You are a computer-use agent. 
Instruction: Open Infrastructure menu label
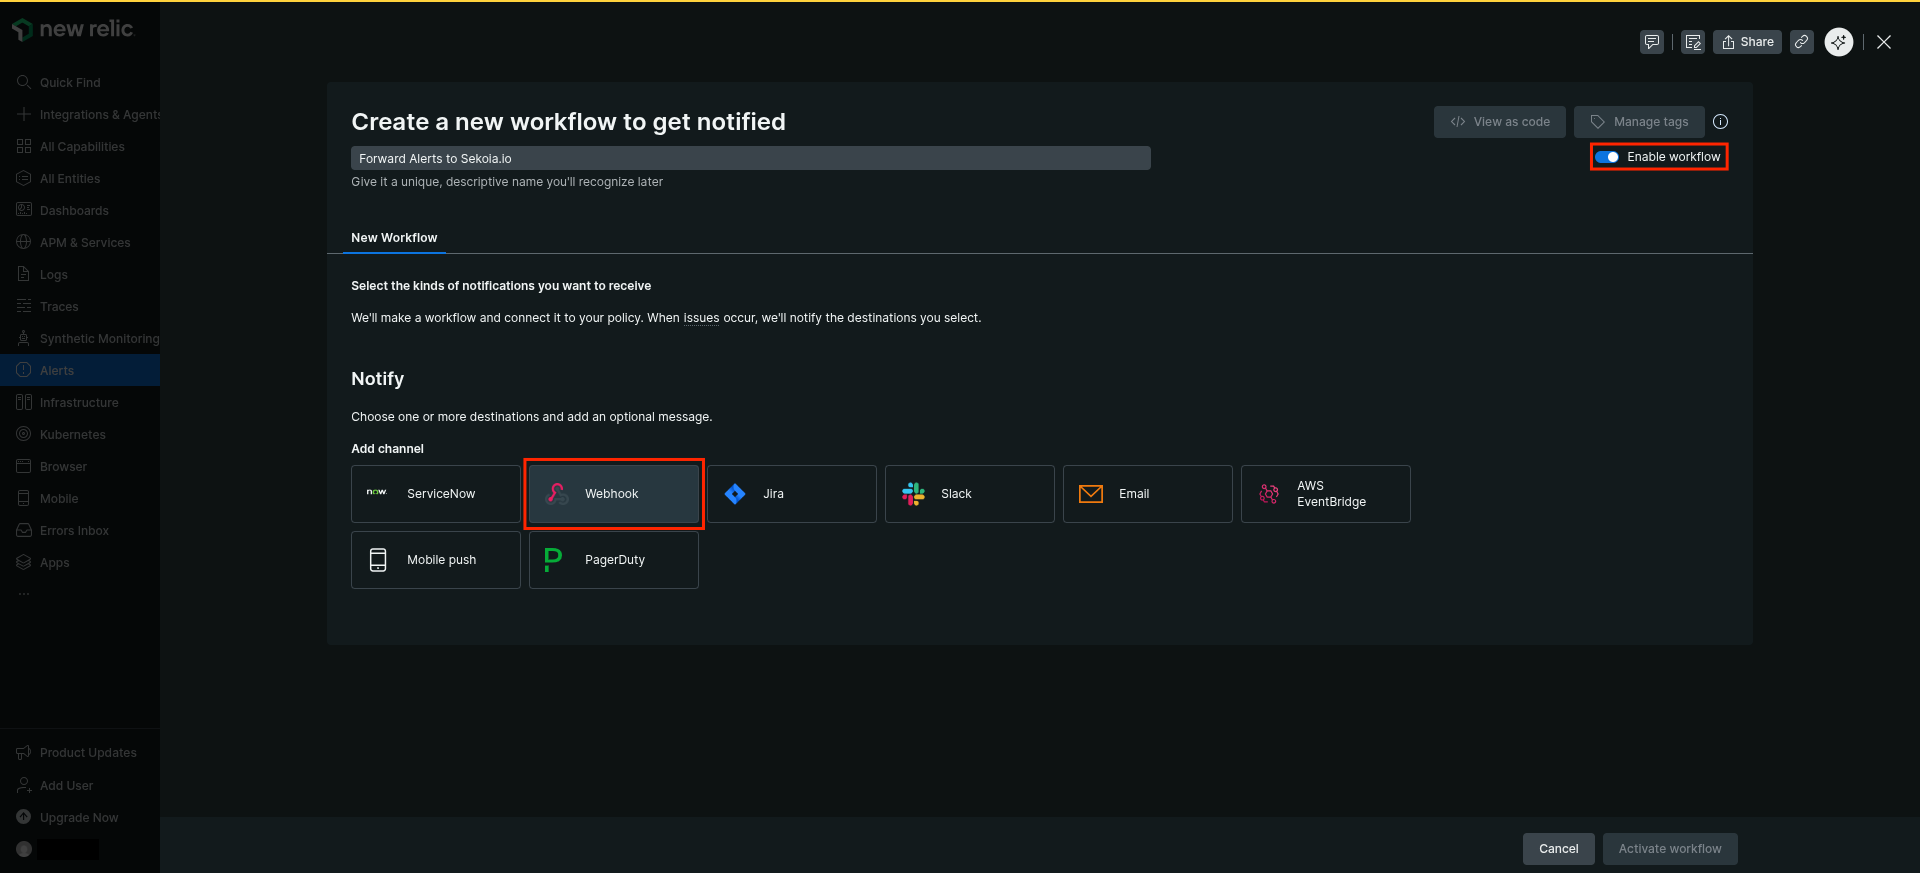(79, 403)
